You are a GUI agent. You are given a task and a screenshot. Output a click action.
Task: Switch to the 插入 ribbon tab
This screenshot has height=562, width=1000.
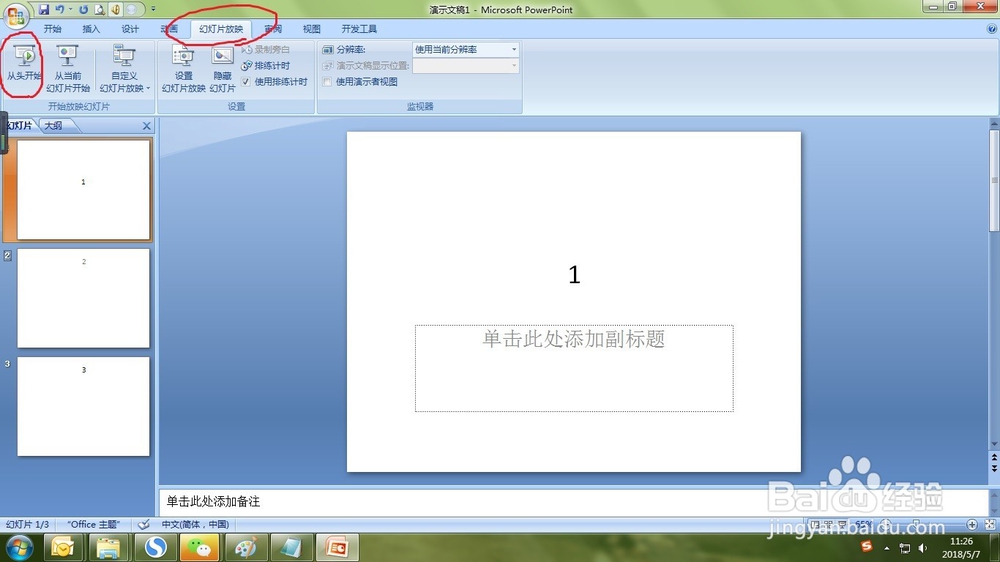(x=91, y=29)
